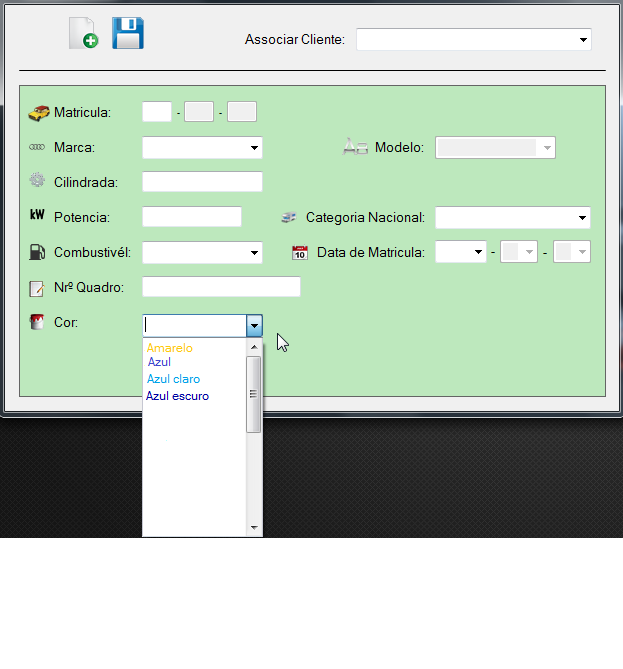Image resolution: width=623 pixels, height=669 pixels.
Task: Click the Cor list scrollbar up arrow
Action: click(x=254, y=347)
